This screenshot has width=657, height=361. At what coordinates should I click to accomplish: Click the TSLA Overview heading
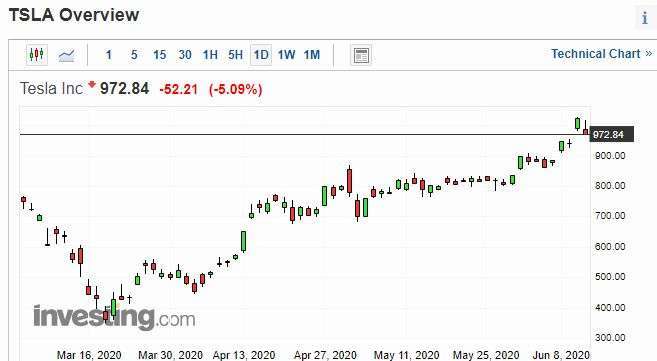click(x=74, y=15)
